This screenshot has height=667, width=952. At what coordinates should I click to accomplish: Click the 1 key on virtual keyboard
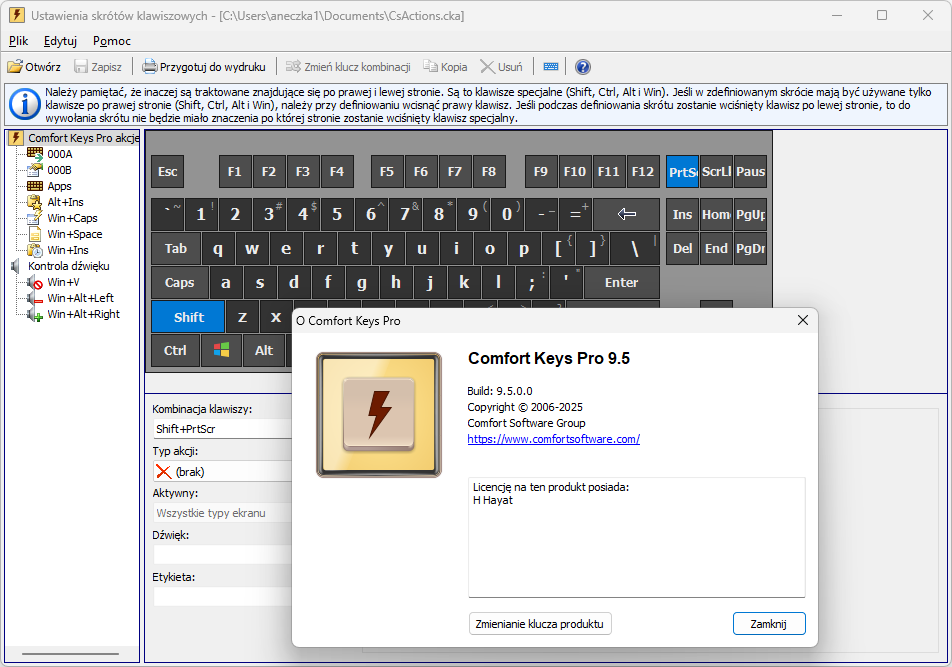(201, 214)
